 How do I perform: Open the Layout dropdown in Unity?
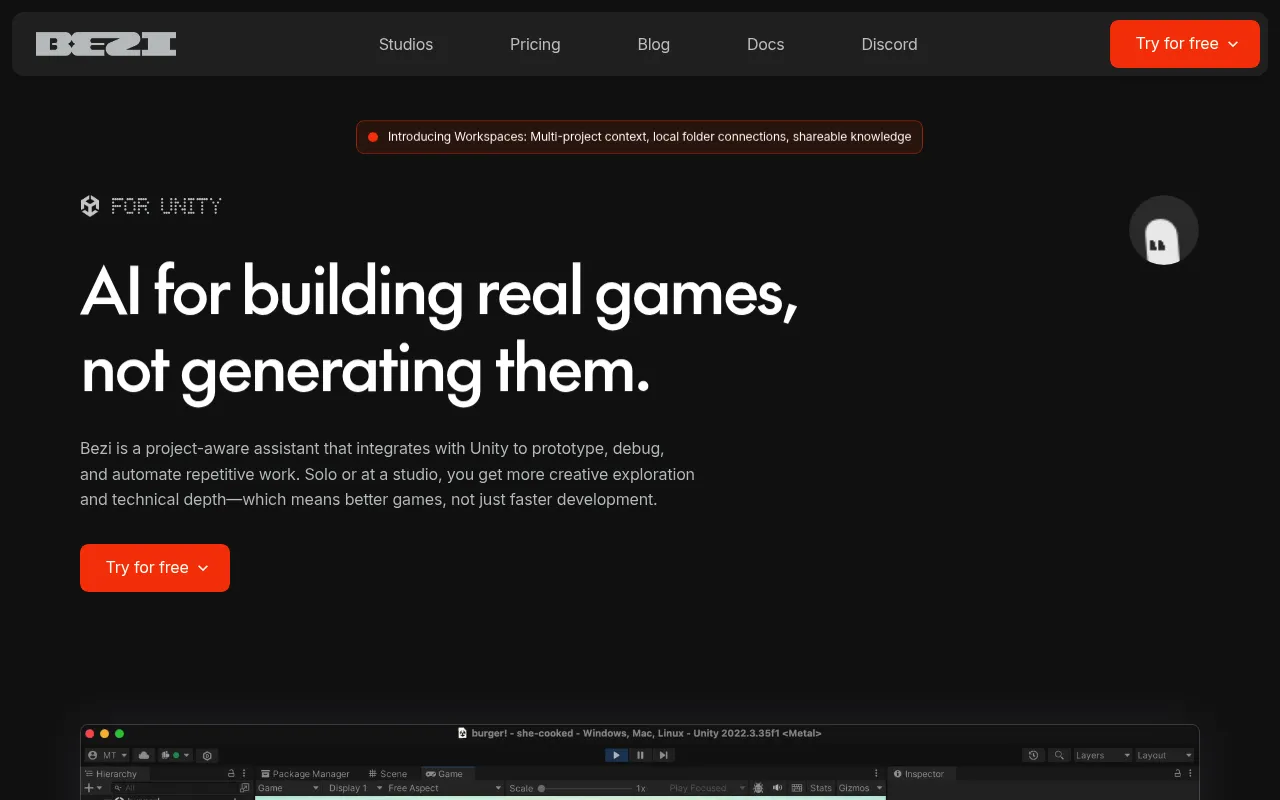[x=1165, y=755]
